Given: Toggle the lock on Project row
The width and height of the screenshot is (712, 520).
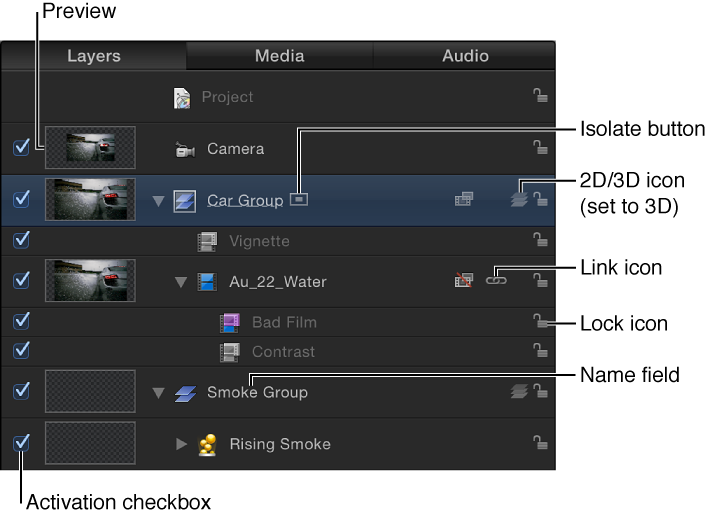Looking at the screenshot, I should pyautogui.click(x=540, y=96).
